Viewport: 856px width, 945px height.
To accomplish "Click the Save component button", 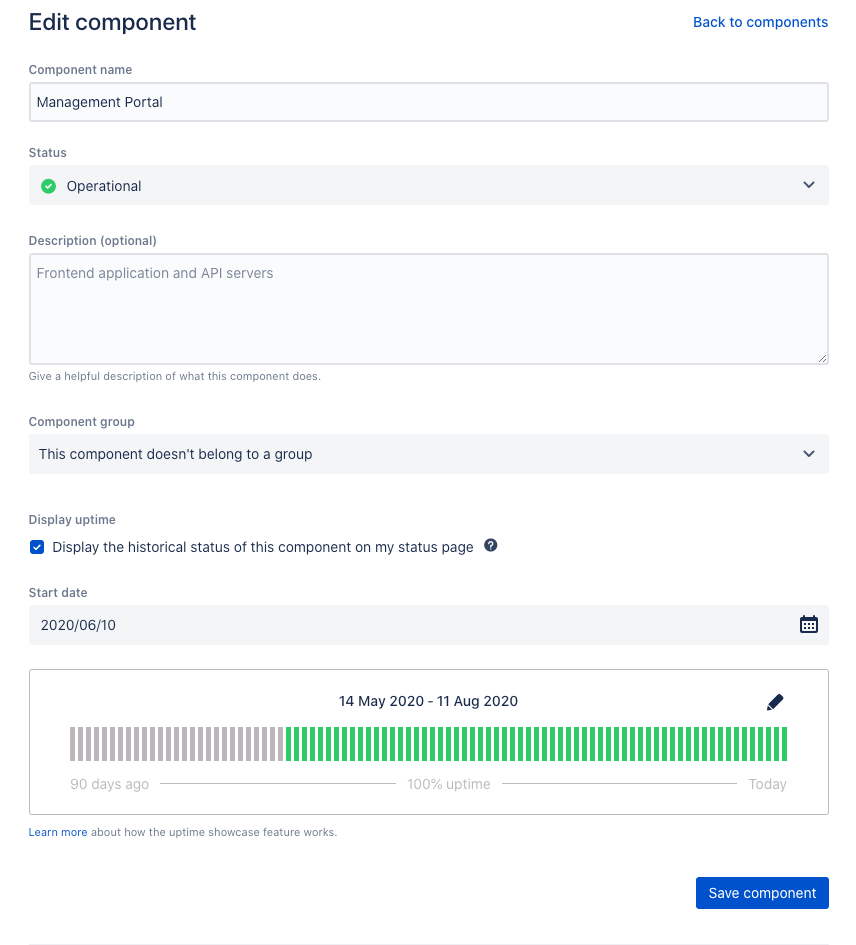I will click(x=762, y=893).
